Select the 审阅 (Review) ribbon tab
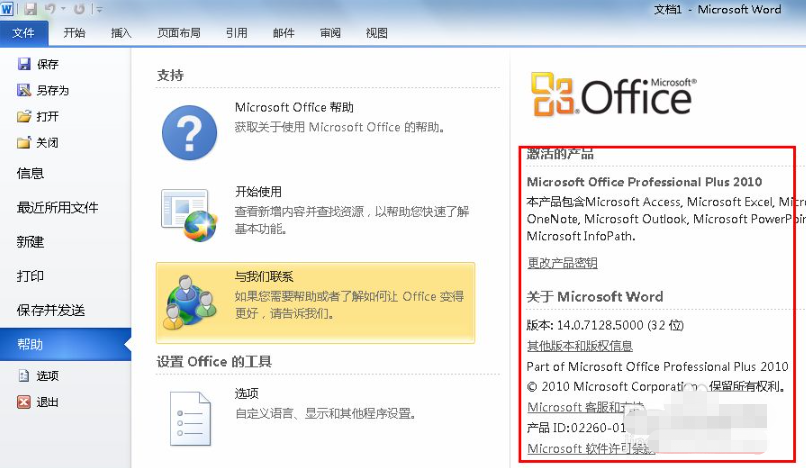Viewport: 806px width, 468px height. tap(330, 32)
